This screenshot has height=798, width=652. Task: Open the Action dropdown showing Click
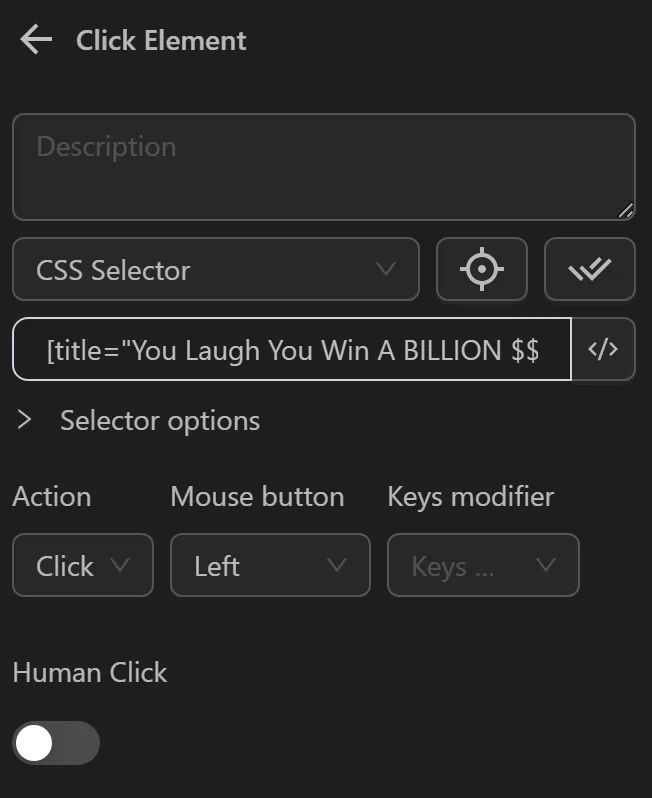point(82,565)
